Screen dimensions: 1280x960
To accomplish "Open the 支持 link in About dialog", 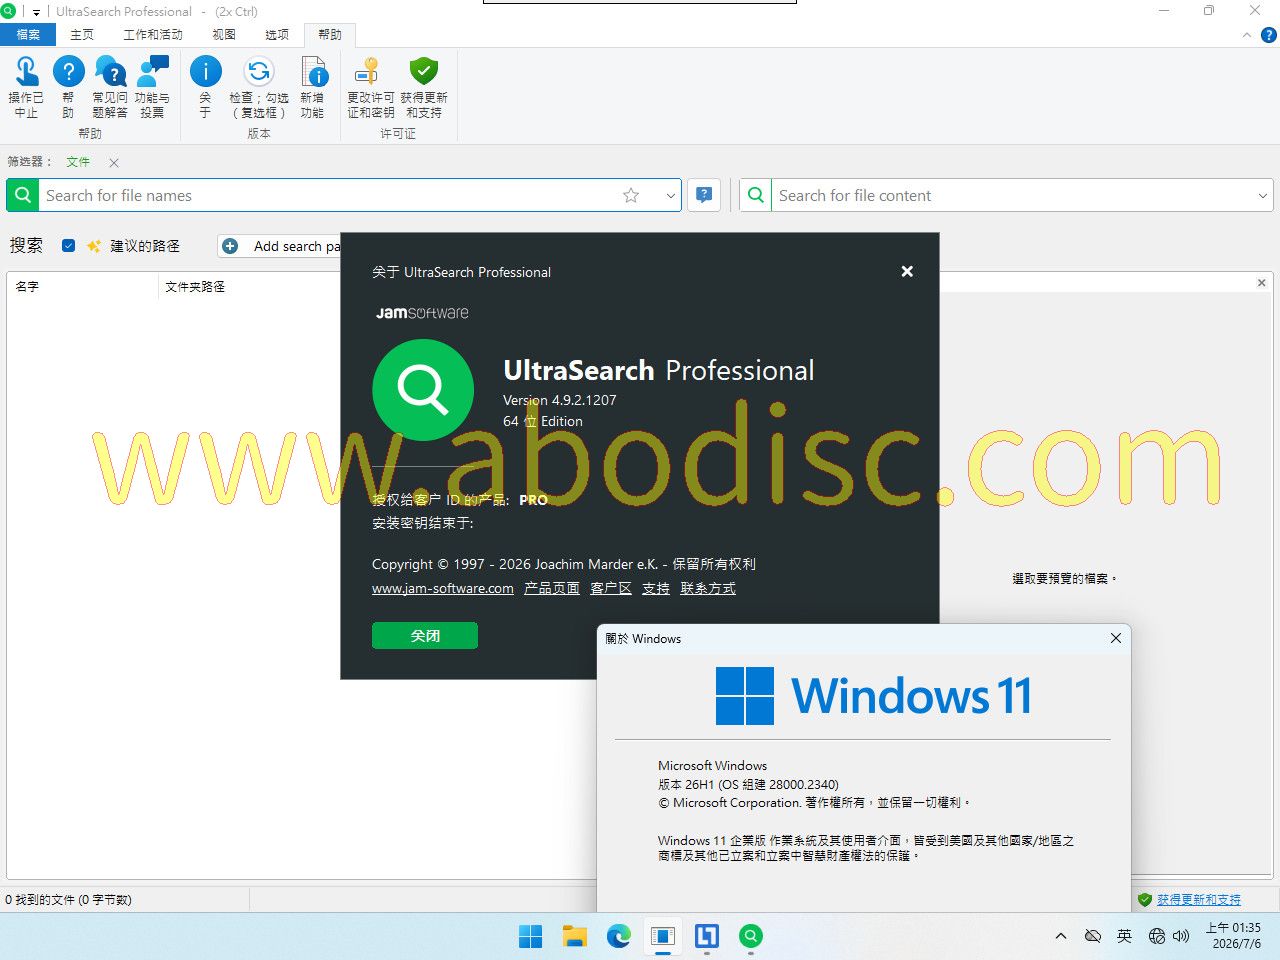I will coord(656,588).
